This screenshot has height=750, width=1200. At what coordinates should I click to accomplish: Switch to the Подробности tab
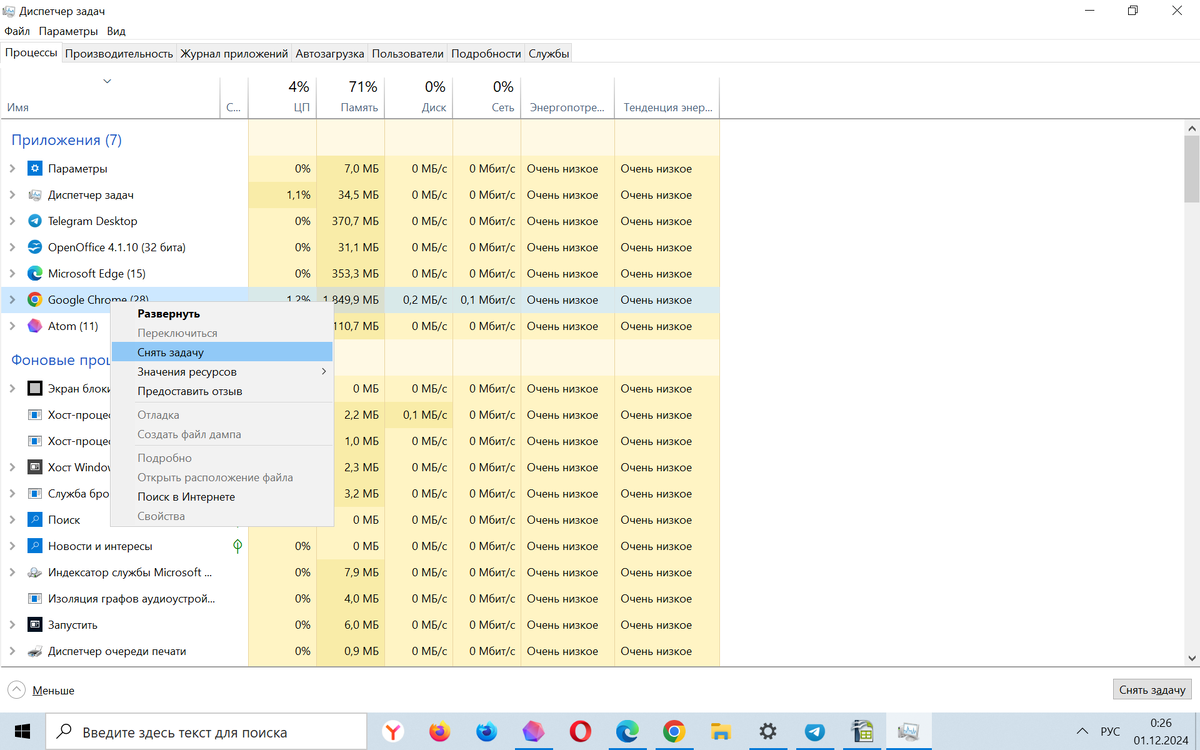[486, 54]
